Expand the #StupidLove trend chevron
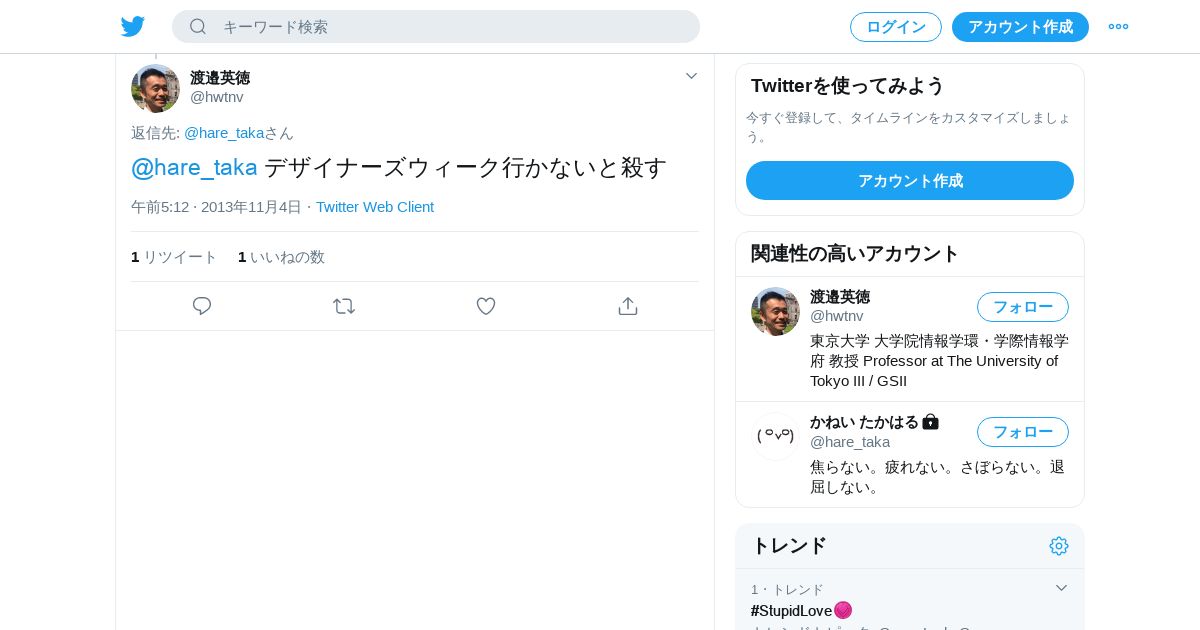Screen dimensions: 1200x630 pyautogui.click(x=1061, y=588)
